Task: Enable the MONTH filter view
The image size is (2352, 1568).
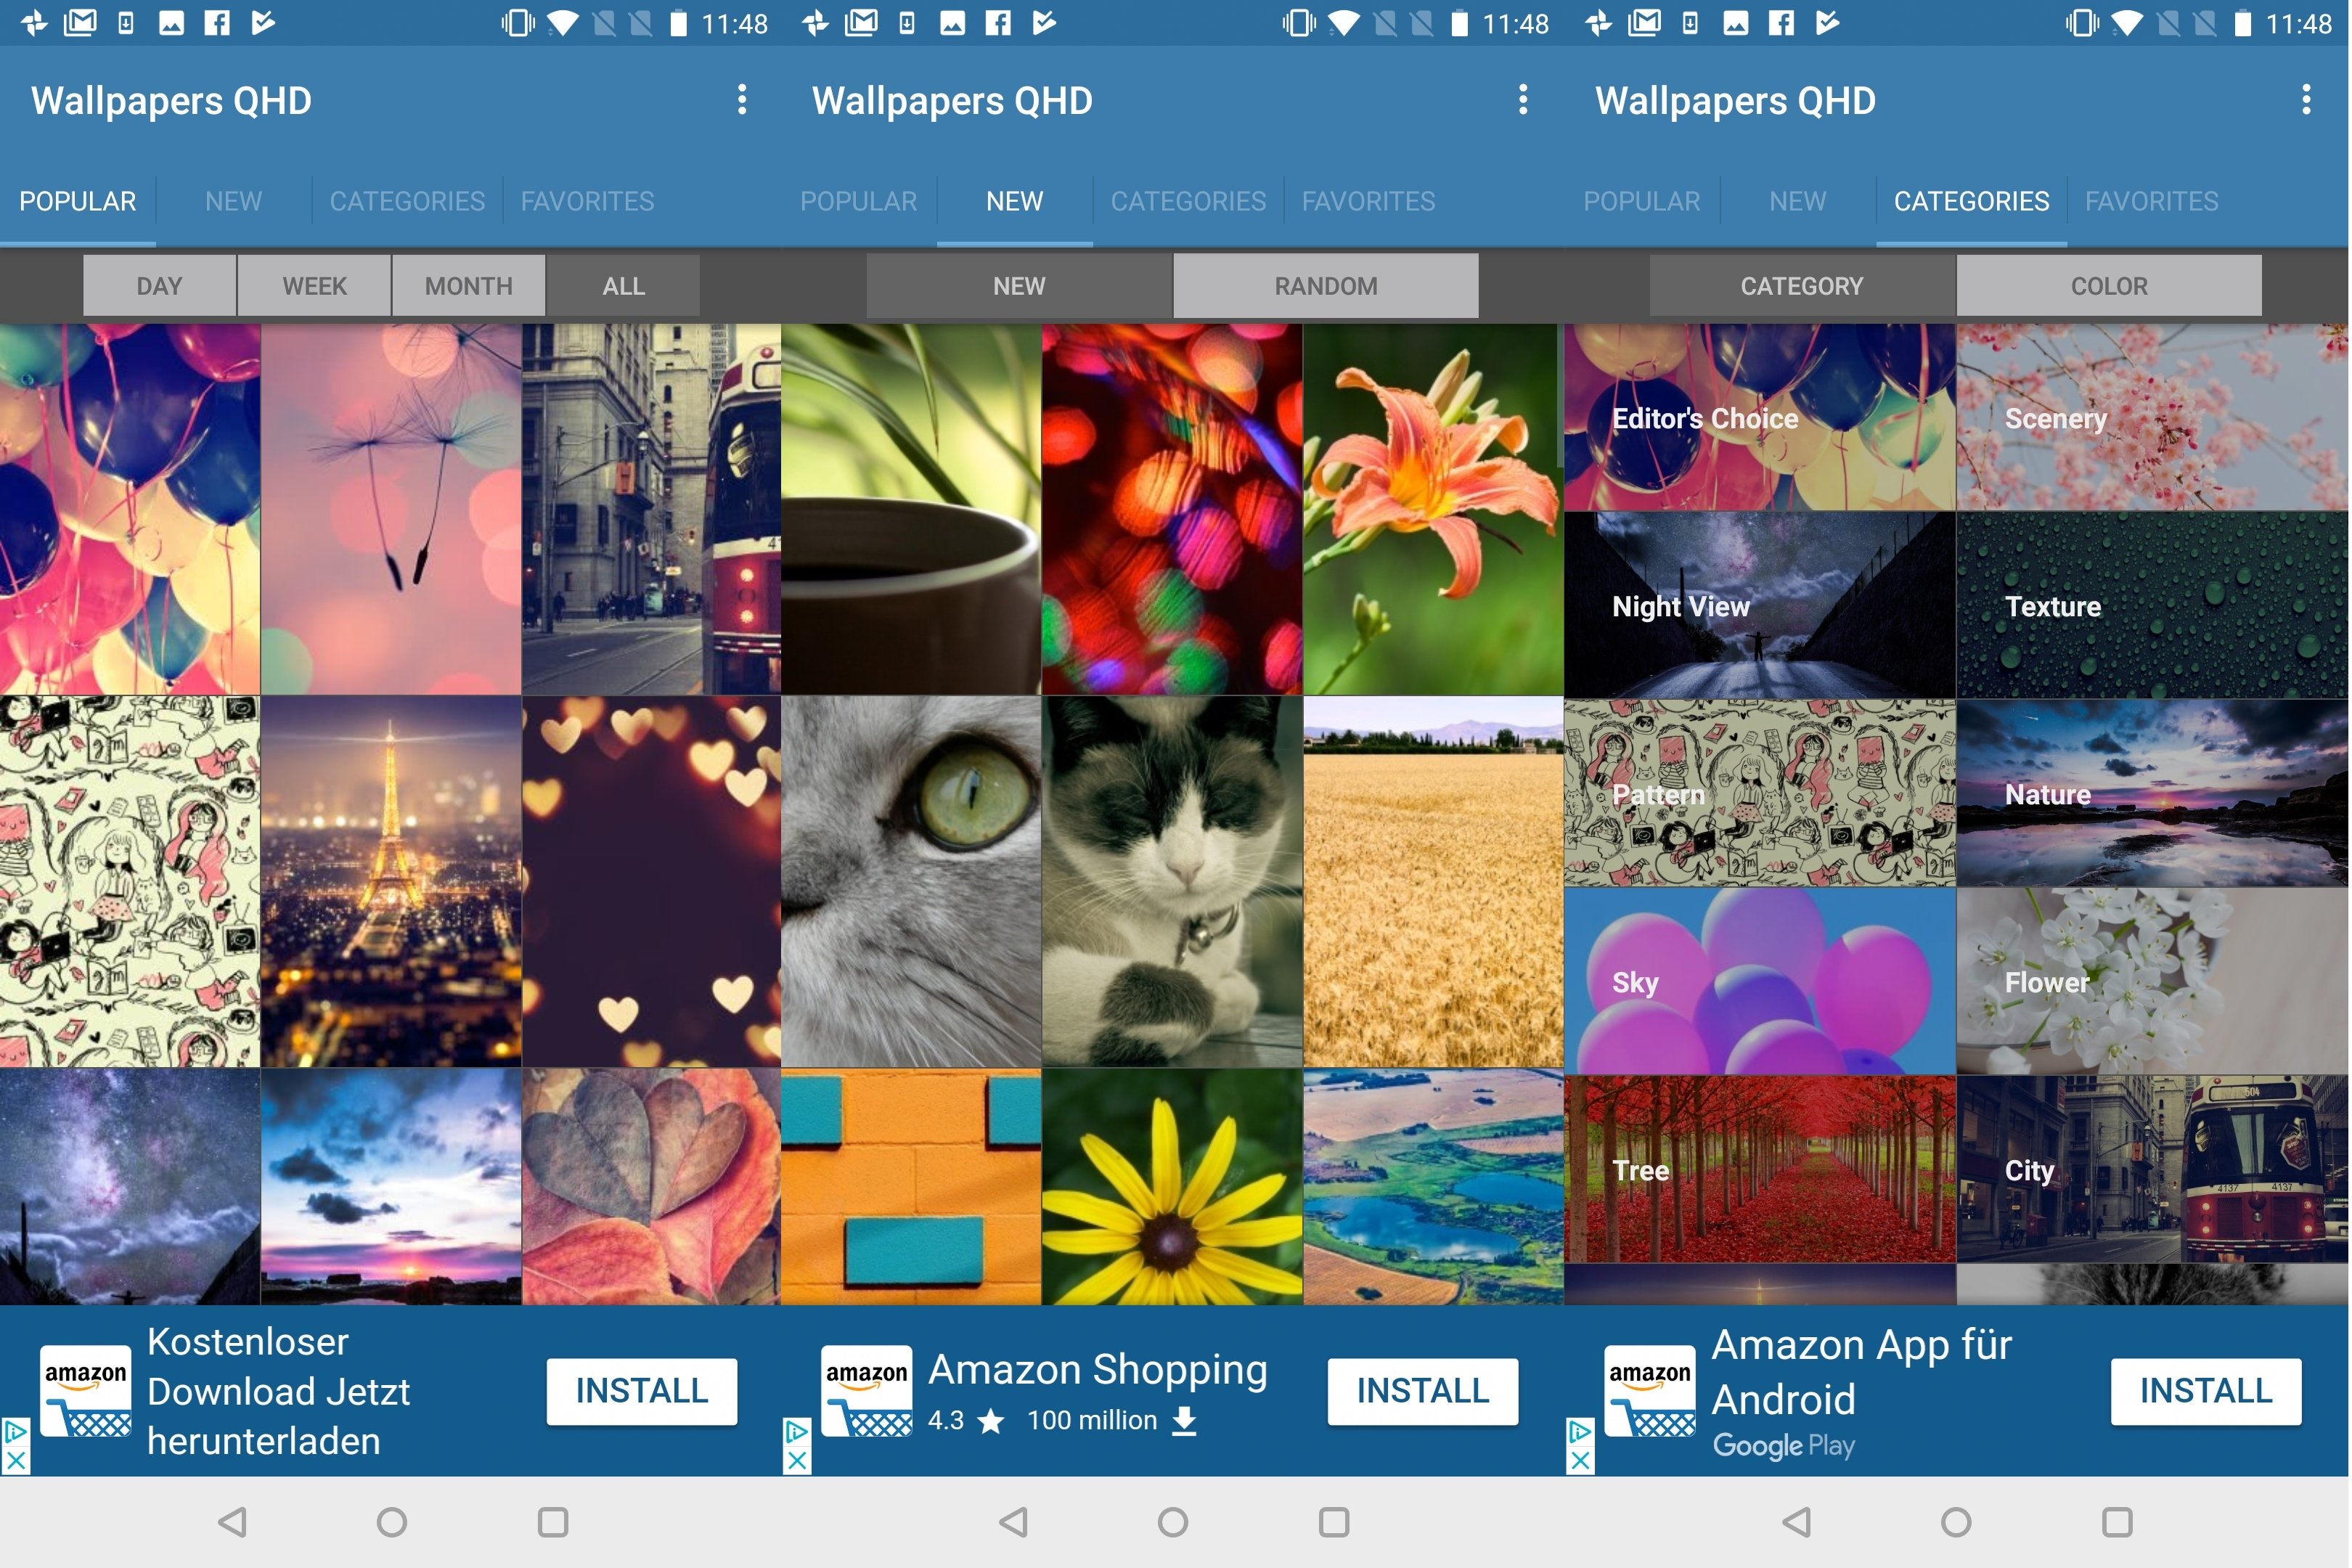Action: pyautogui.click(x=467, y=285)
